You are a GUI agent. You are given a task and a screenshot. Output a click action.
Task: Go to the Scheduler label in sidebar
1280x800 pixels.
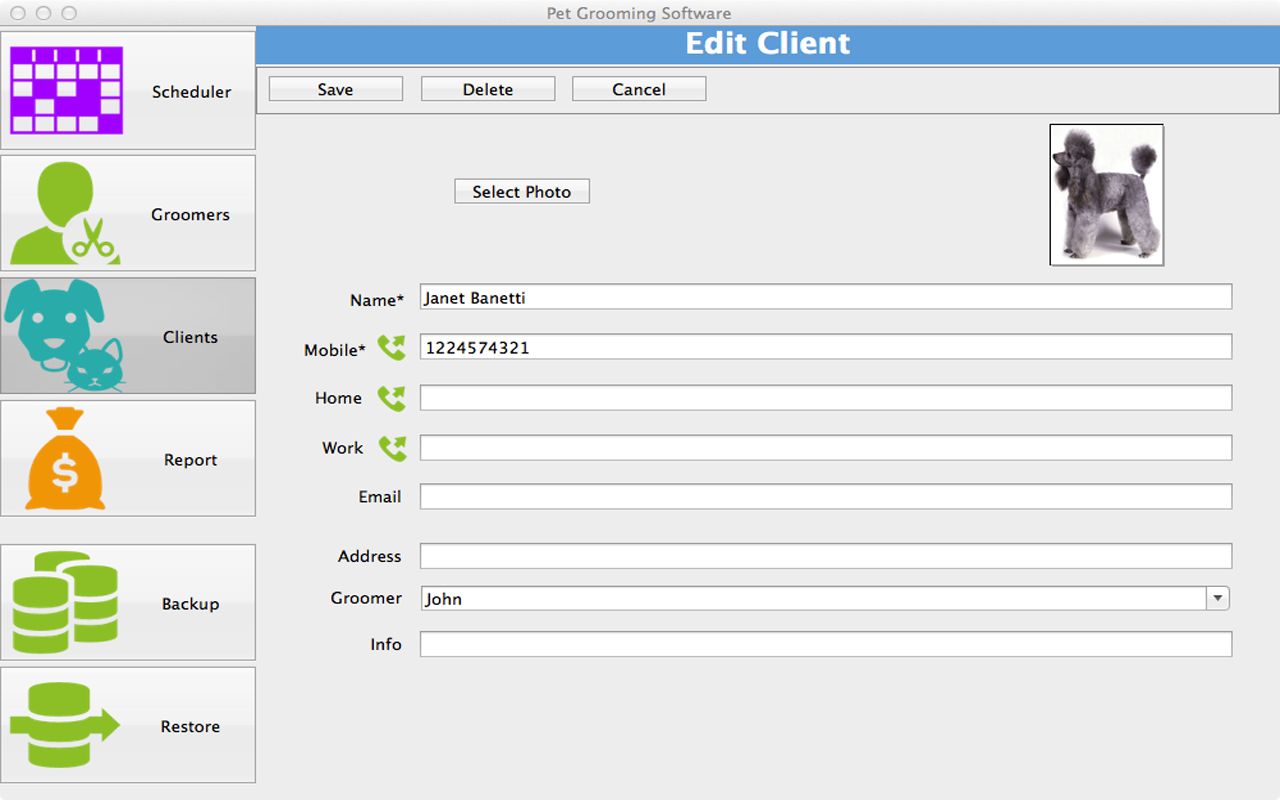click(191, 91)
